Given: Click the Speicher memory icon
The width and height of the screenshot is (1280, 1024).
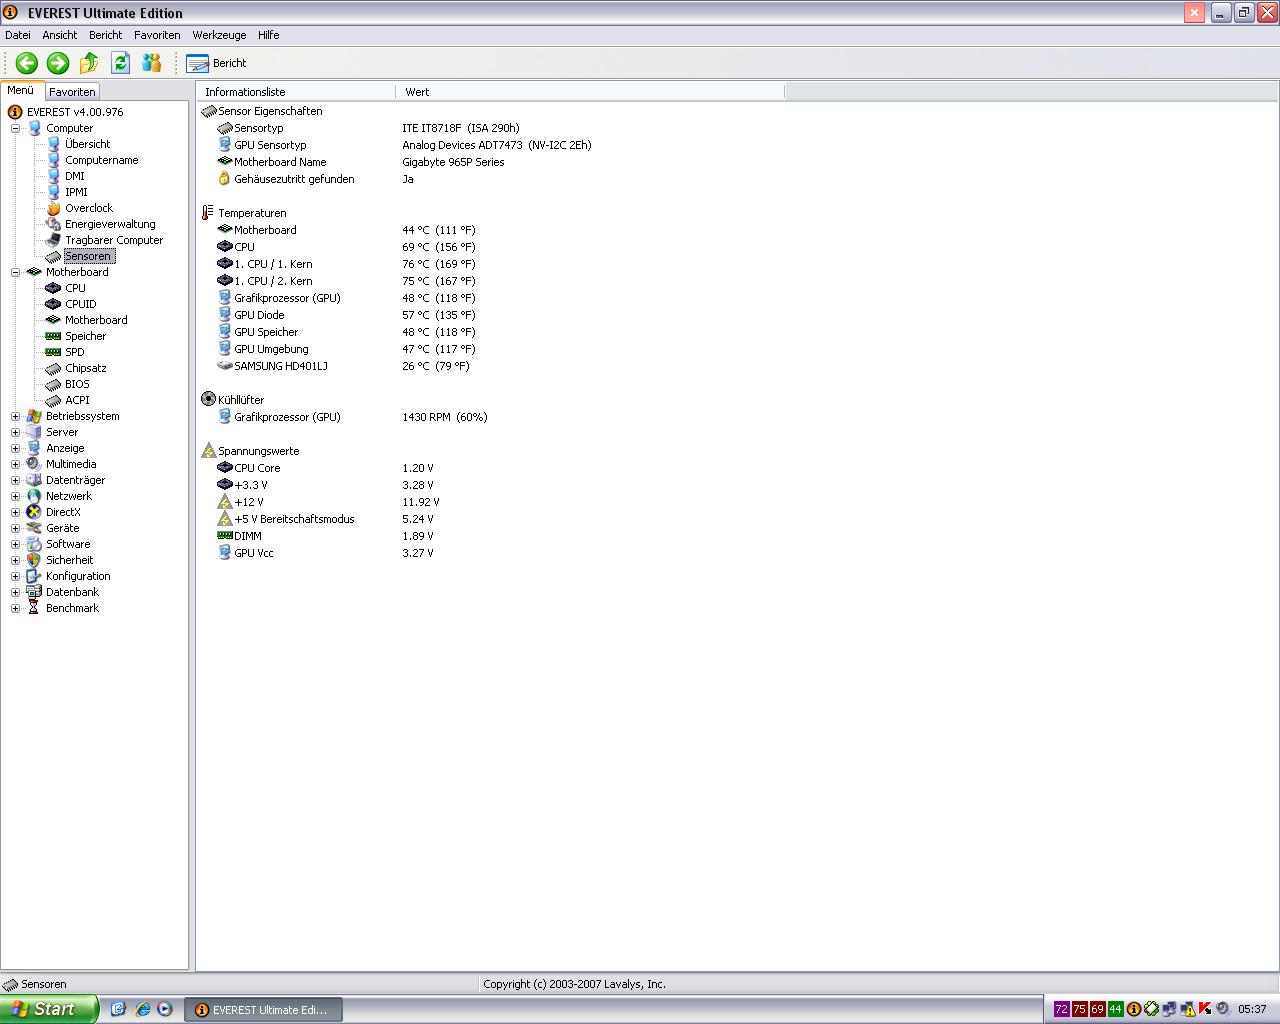Looking at the screenshot, I should [53, 336].
